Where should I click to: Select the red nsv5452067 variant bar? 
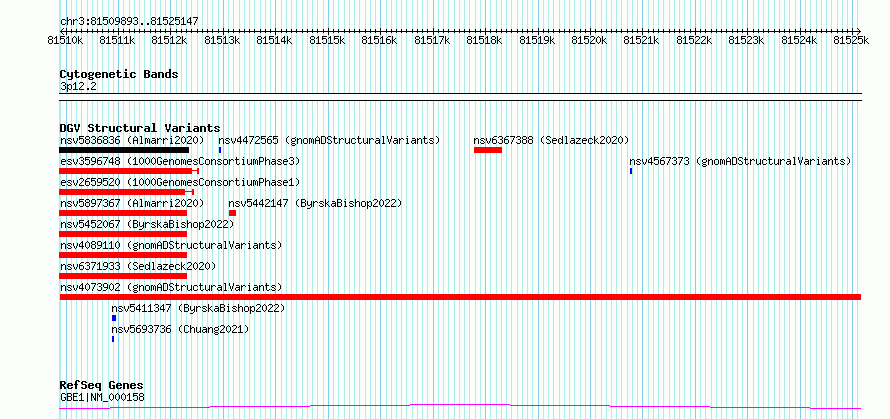tap(123, 234)
